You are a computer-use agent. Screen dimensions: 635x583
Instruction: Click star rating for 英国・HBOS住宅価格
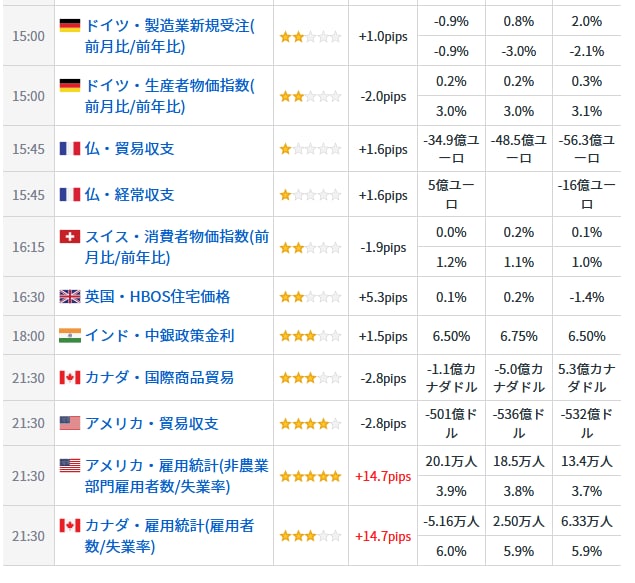click(x=310, y=298)
